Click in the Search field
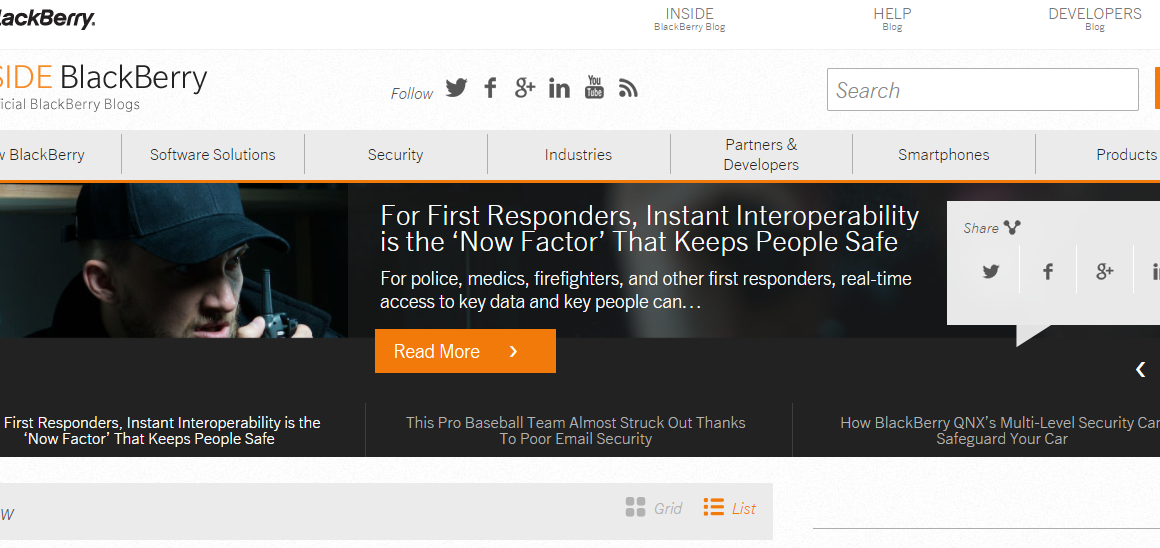 982,90
